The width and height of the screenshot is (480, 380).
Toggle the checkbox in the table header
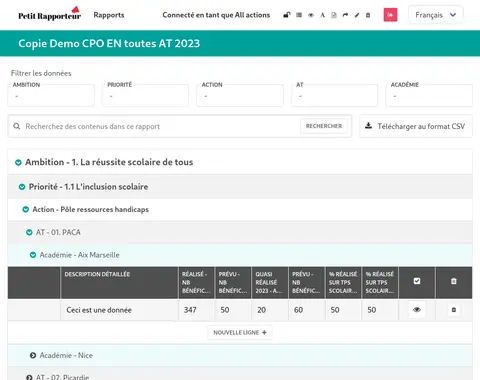coord(417,281)
